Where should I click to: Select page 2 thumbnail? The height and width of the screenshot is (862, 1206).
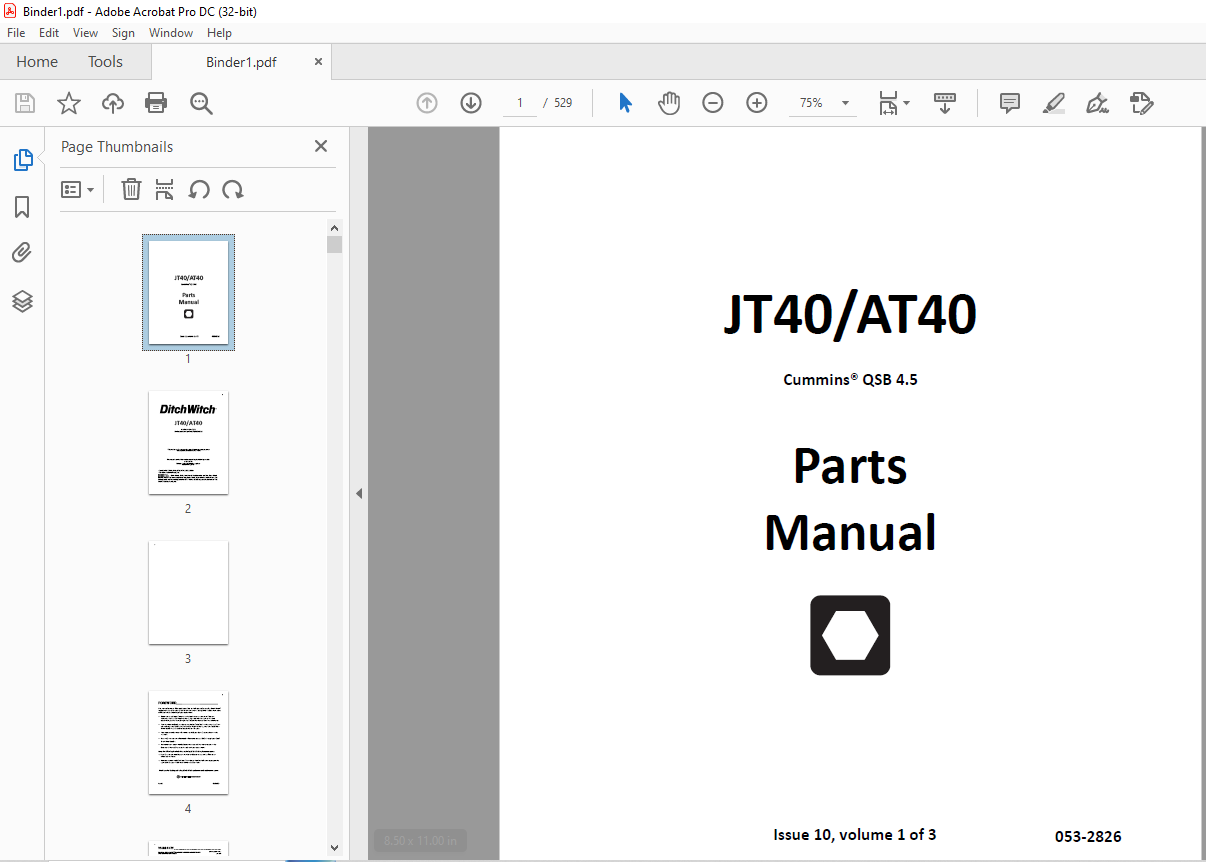(188, 442)
